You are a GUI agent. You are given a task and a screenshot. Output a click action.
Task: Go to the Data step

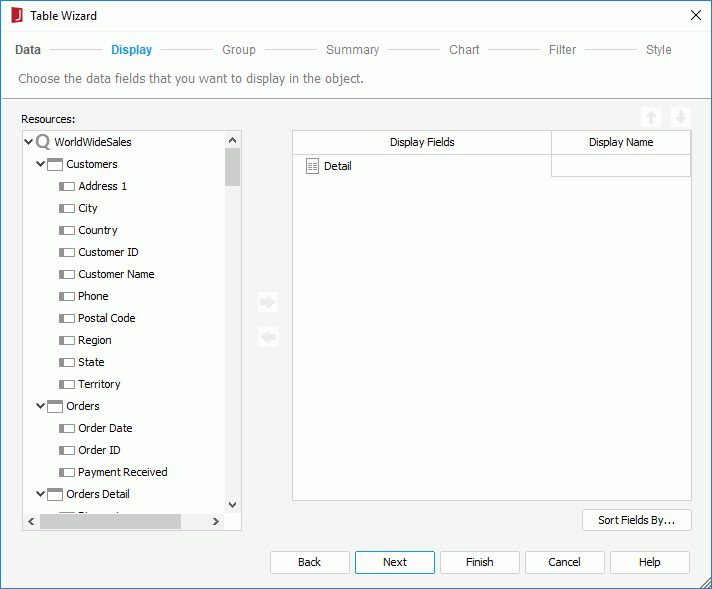pos(28,49)
